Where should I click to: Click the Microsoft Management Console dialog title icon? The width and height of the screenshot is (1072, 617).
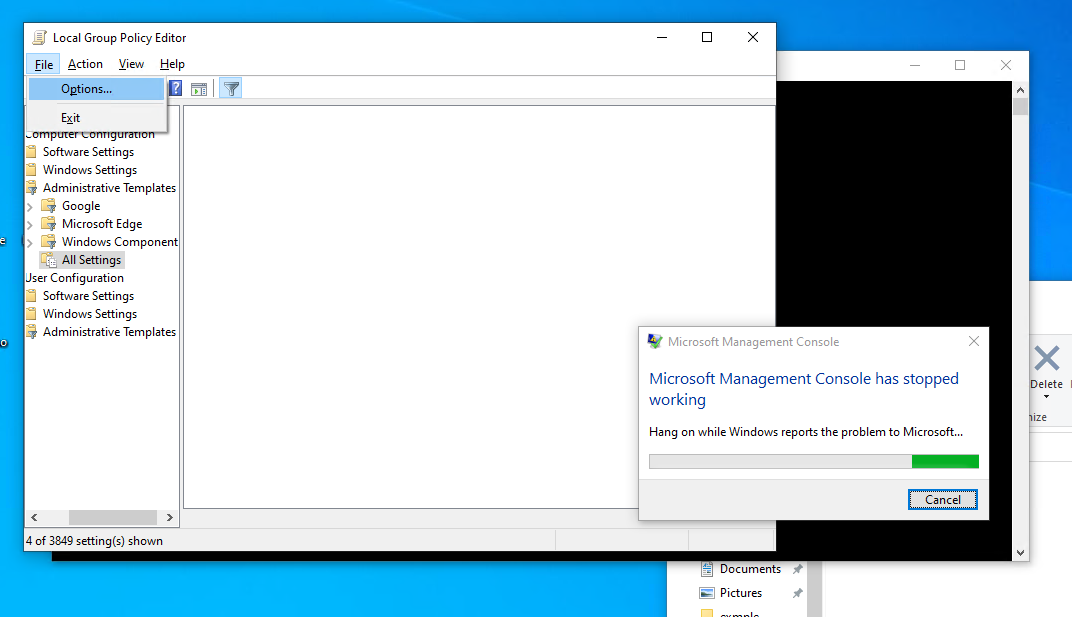point(655,341)
